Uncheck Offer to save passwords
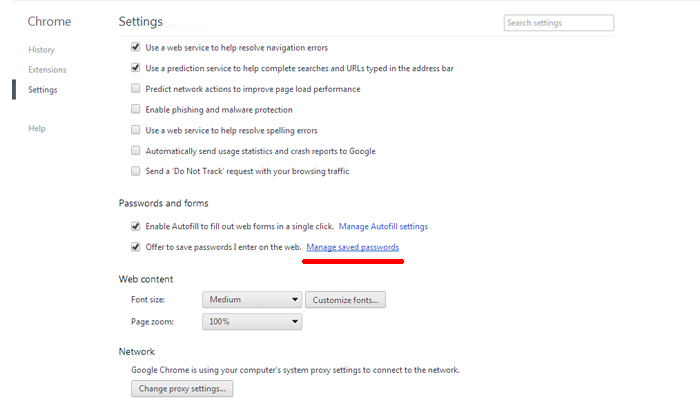The width and height of the screenshot is (700, 400). [x=135, y=247]
